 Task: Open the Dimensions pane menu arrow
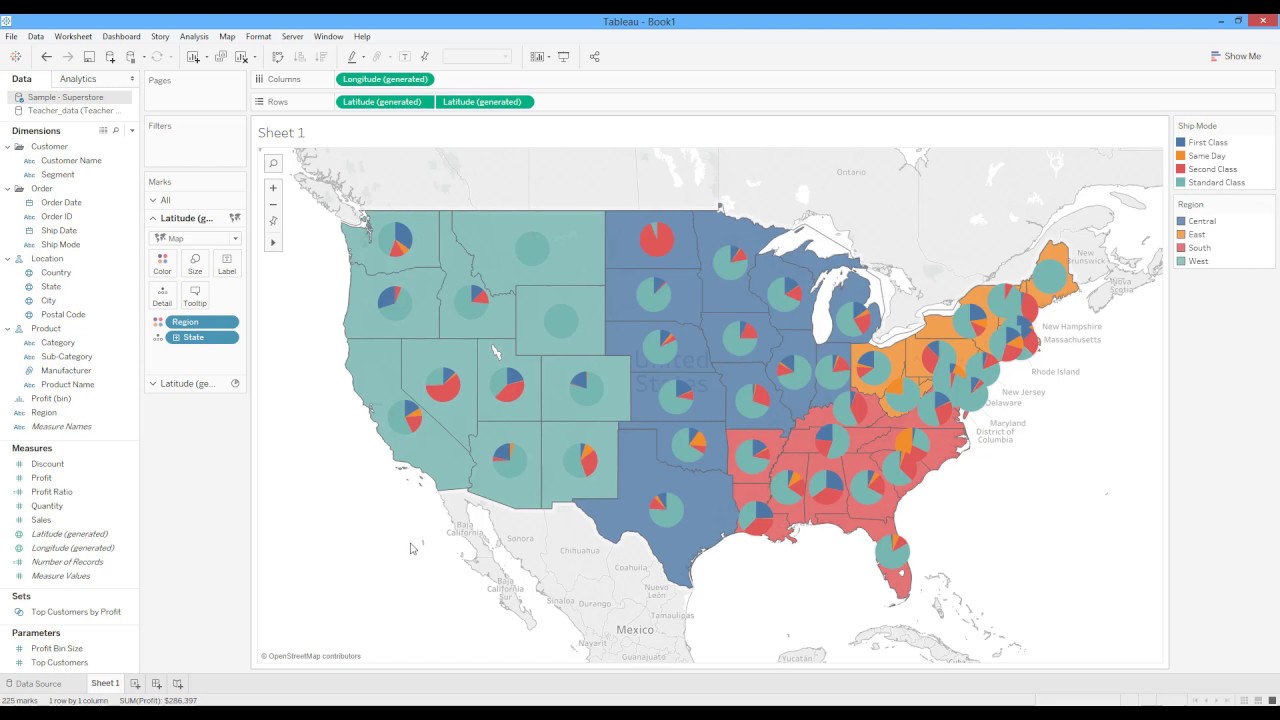click(132, 131)
